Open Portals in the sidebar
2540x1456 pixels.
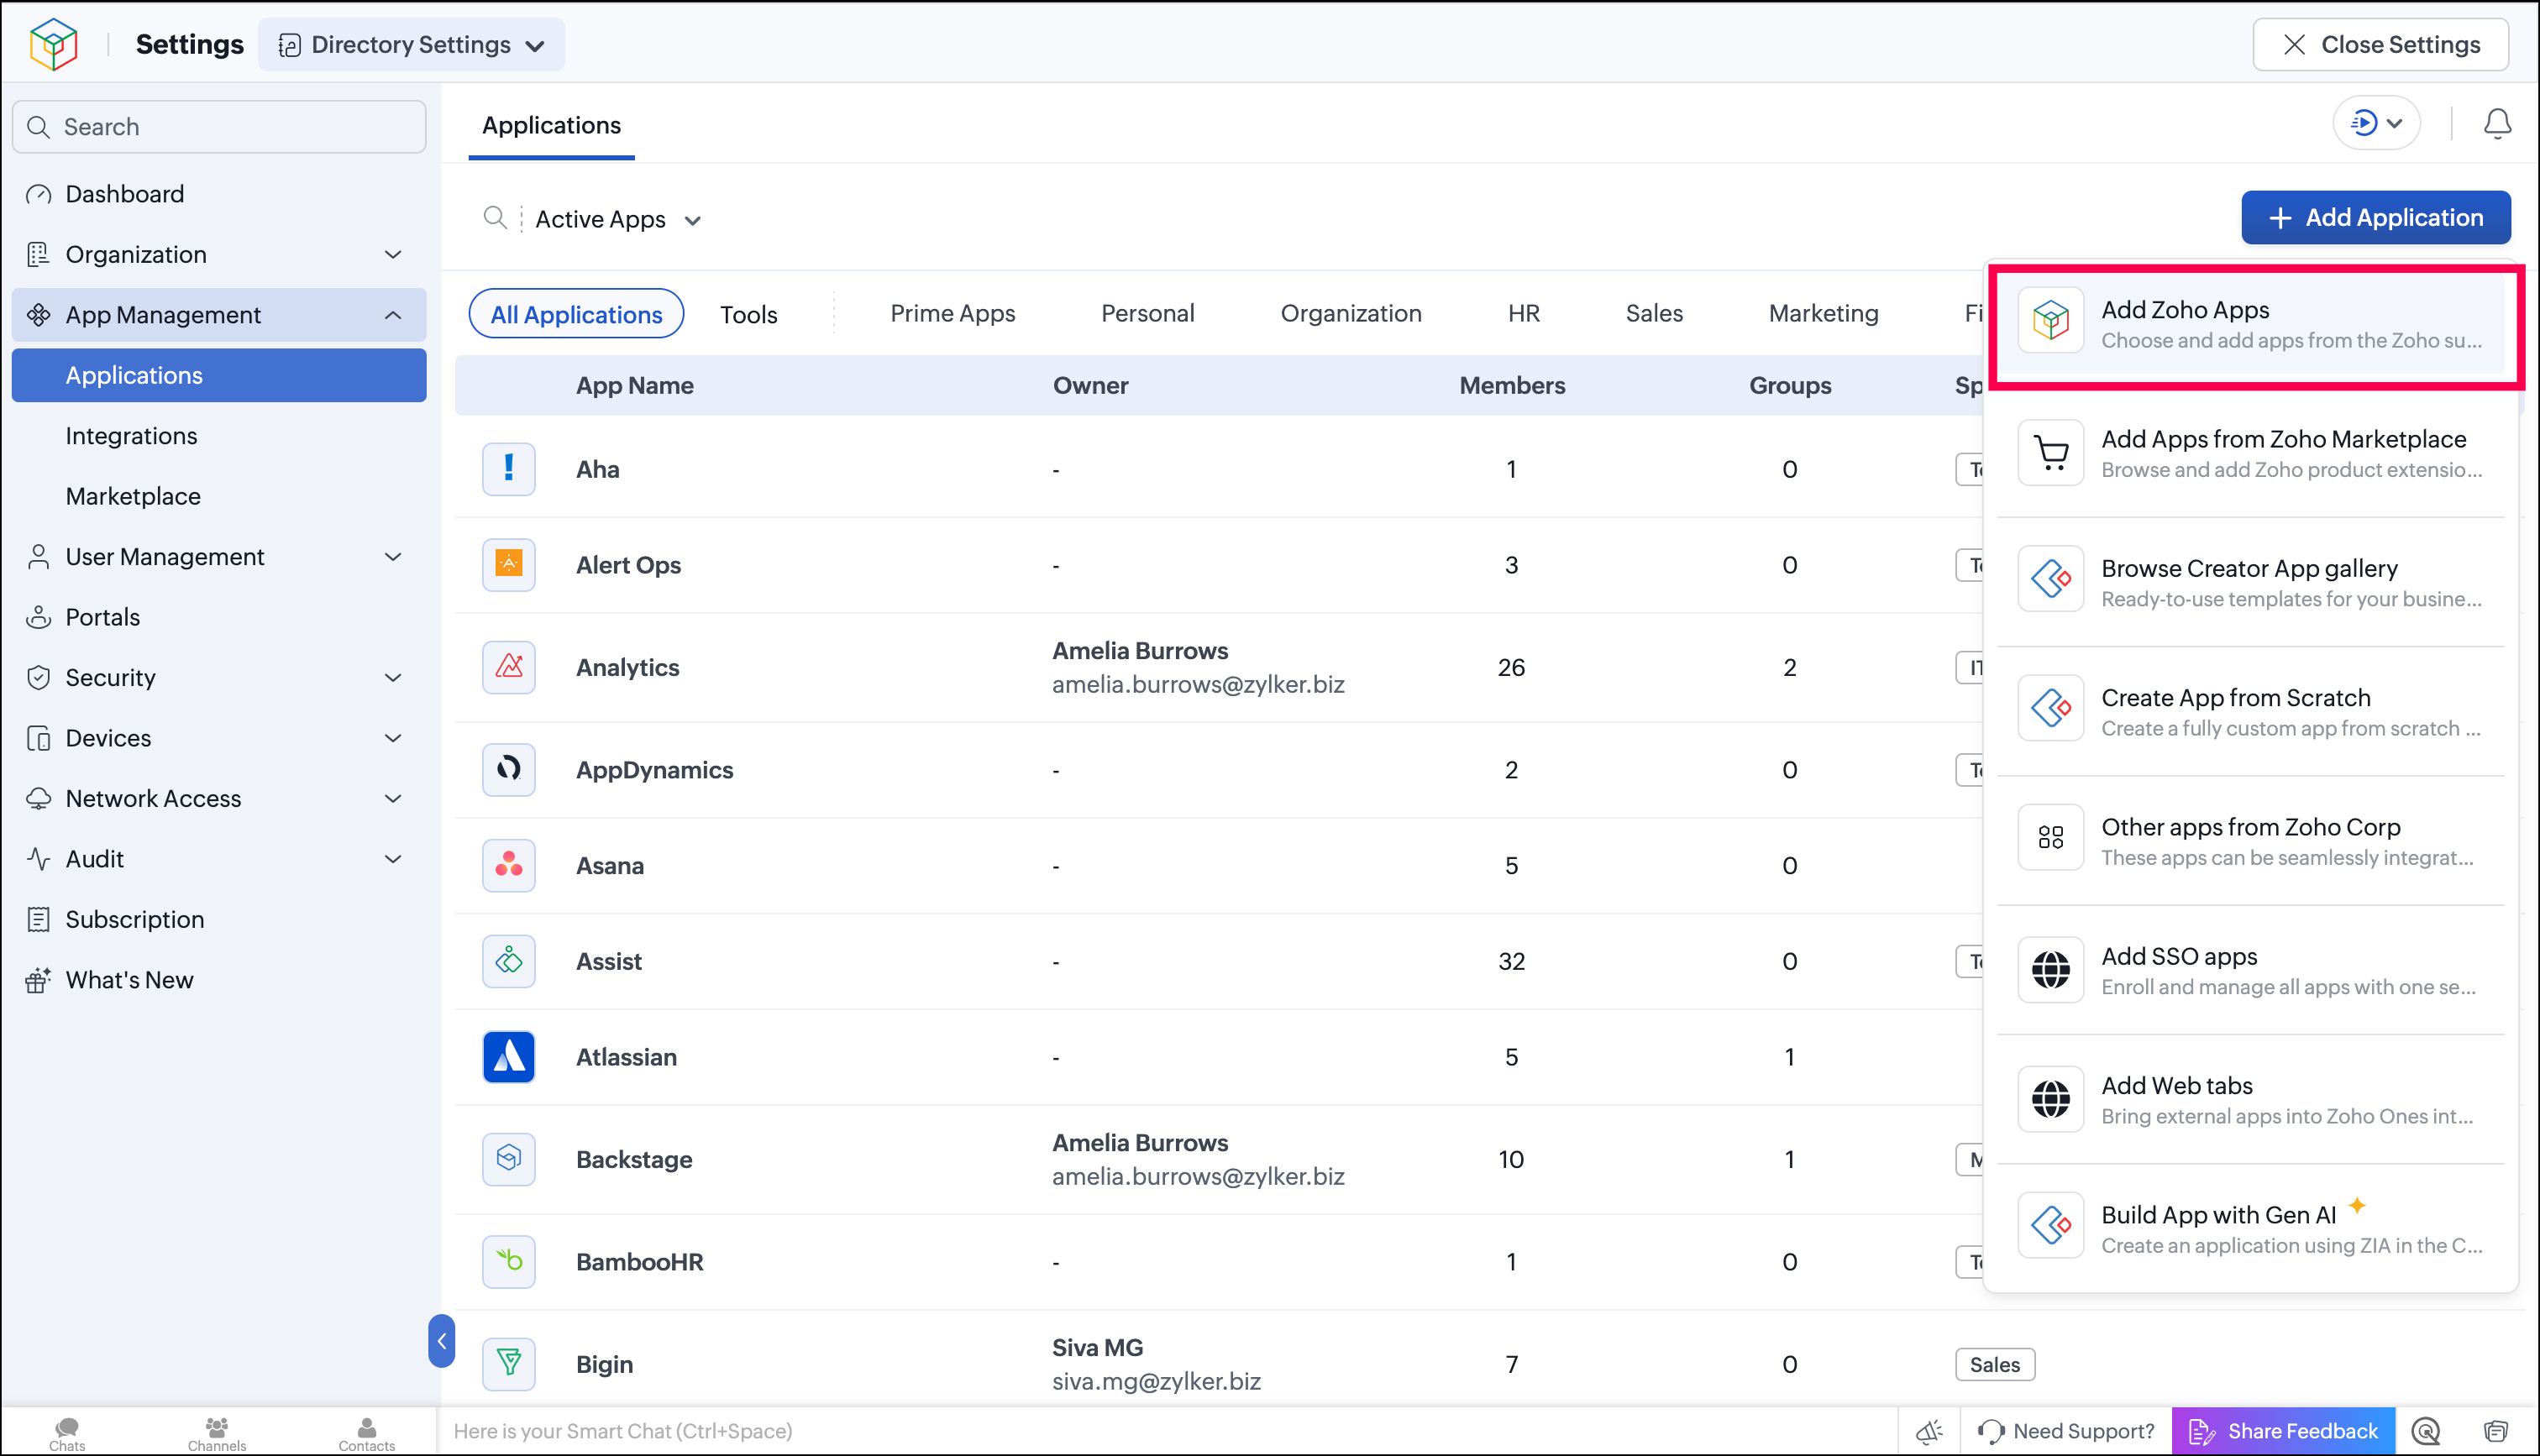pos(219,617)
